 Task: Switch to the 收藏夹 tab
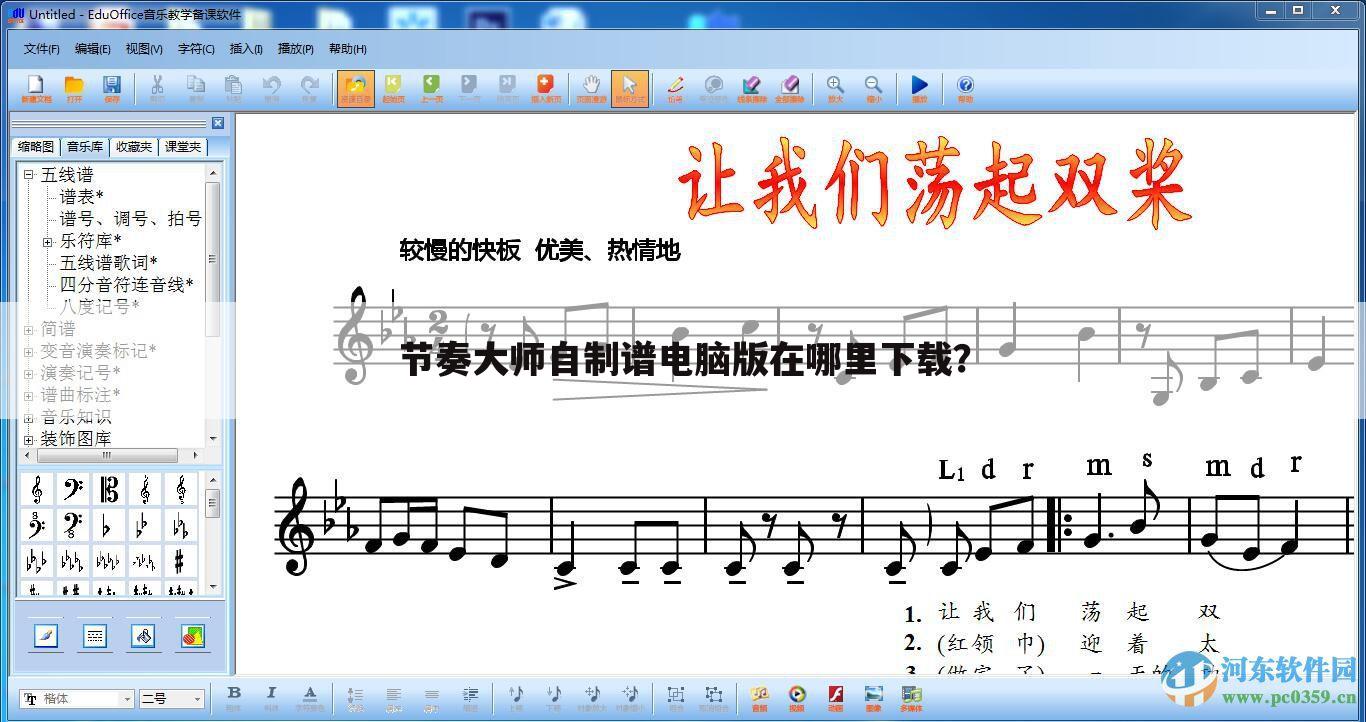click(x=134, y=147)
